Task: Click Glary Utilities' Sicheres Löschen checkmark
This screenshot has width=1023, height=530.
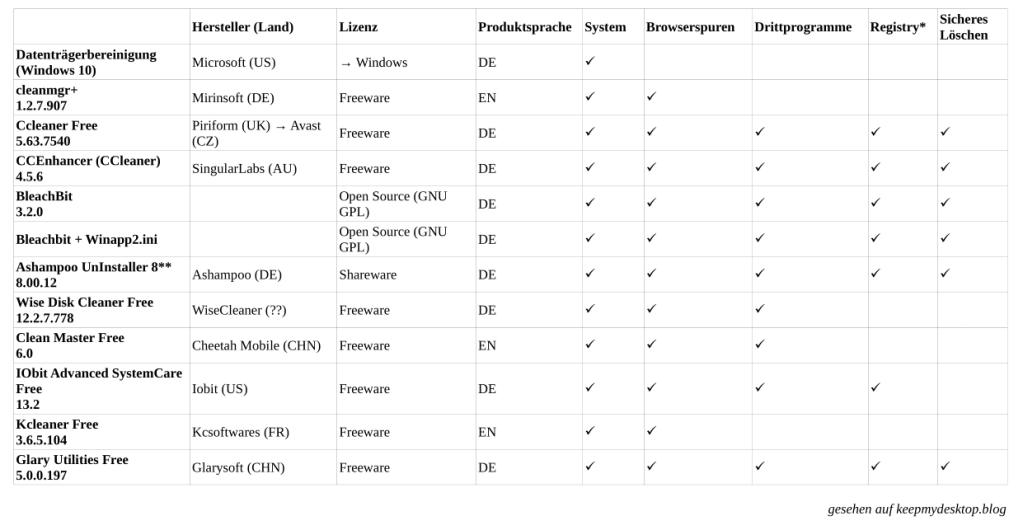Action: (x=945, y=466)
